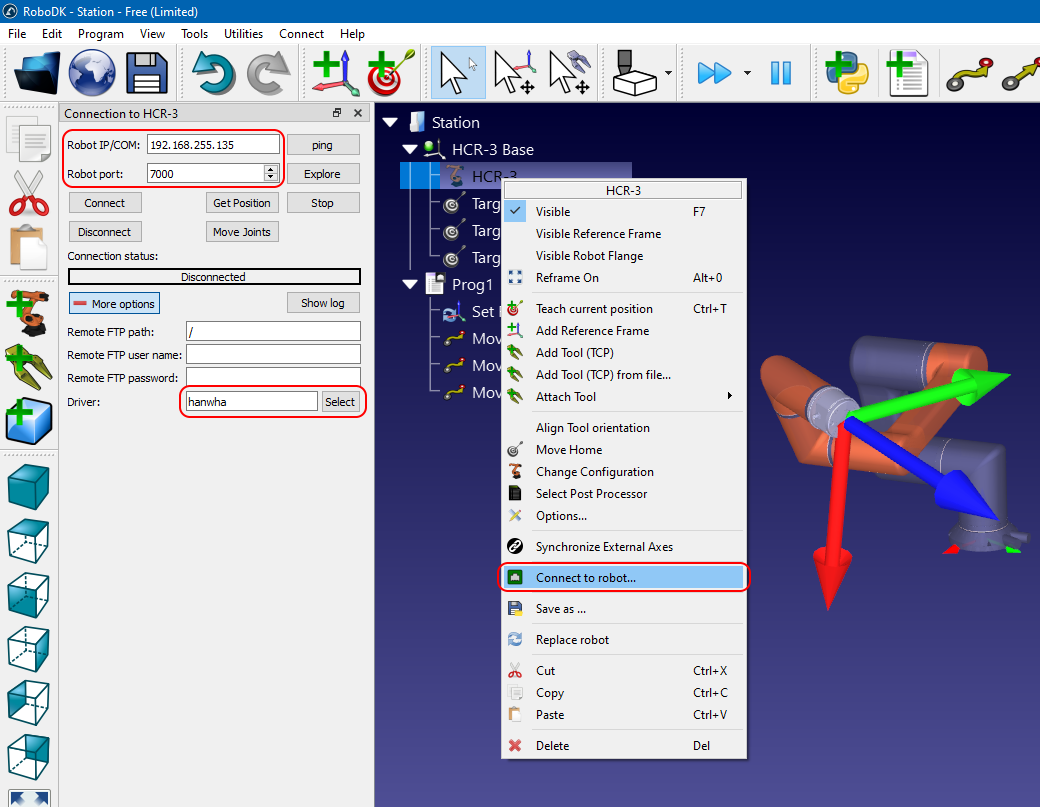Click the Robot IP/COM input field
The width and height of the screenshot is (1040, 807).
click(x=213, y=145)
